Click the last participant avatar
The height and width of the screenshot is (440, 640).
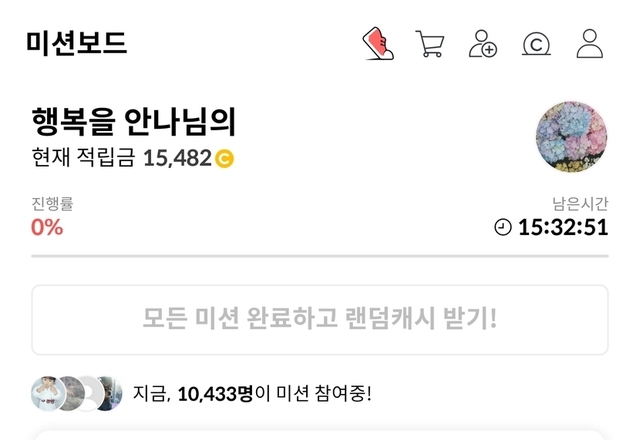109,393
